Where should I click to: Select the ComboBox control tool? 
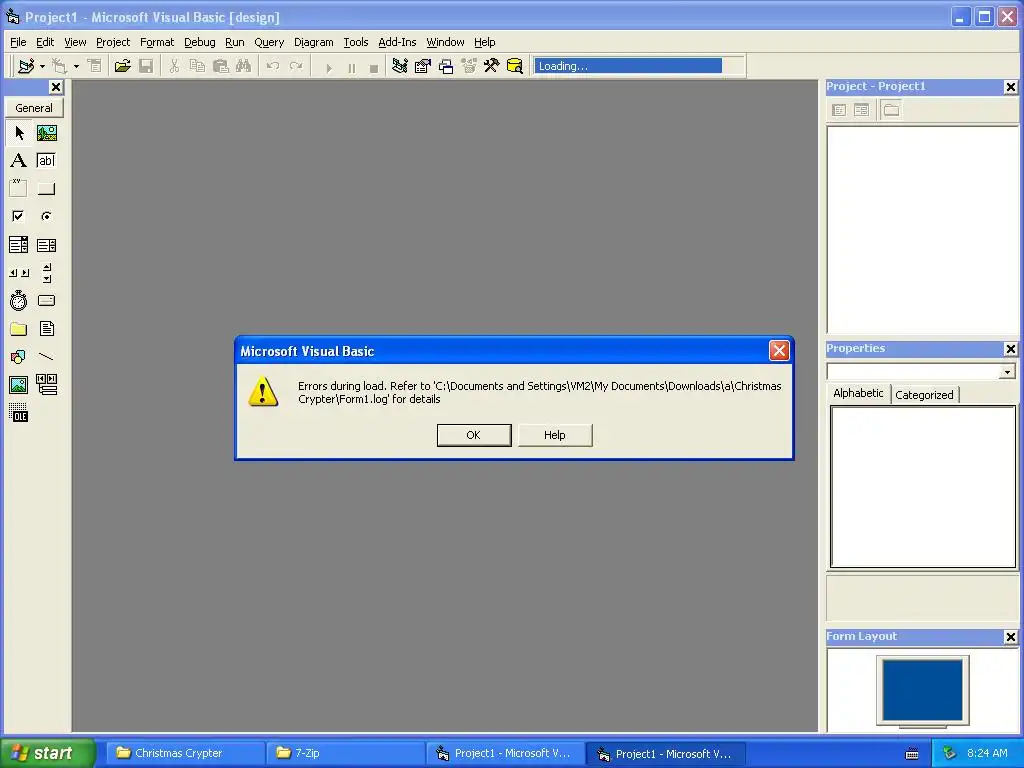19,245
